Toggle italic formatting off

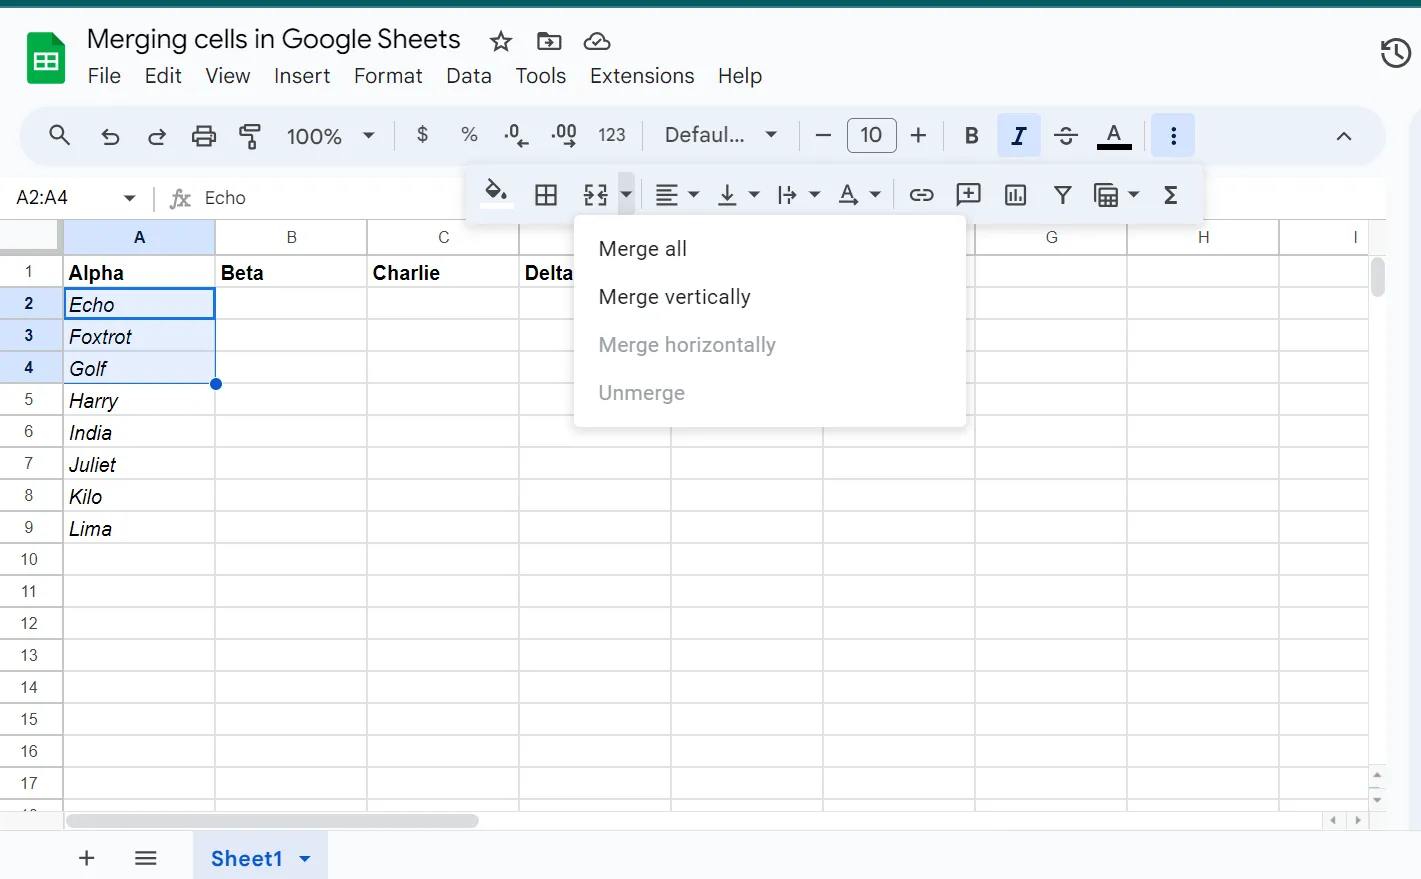click(x=1019, y=135)
